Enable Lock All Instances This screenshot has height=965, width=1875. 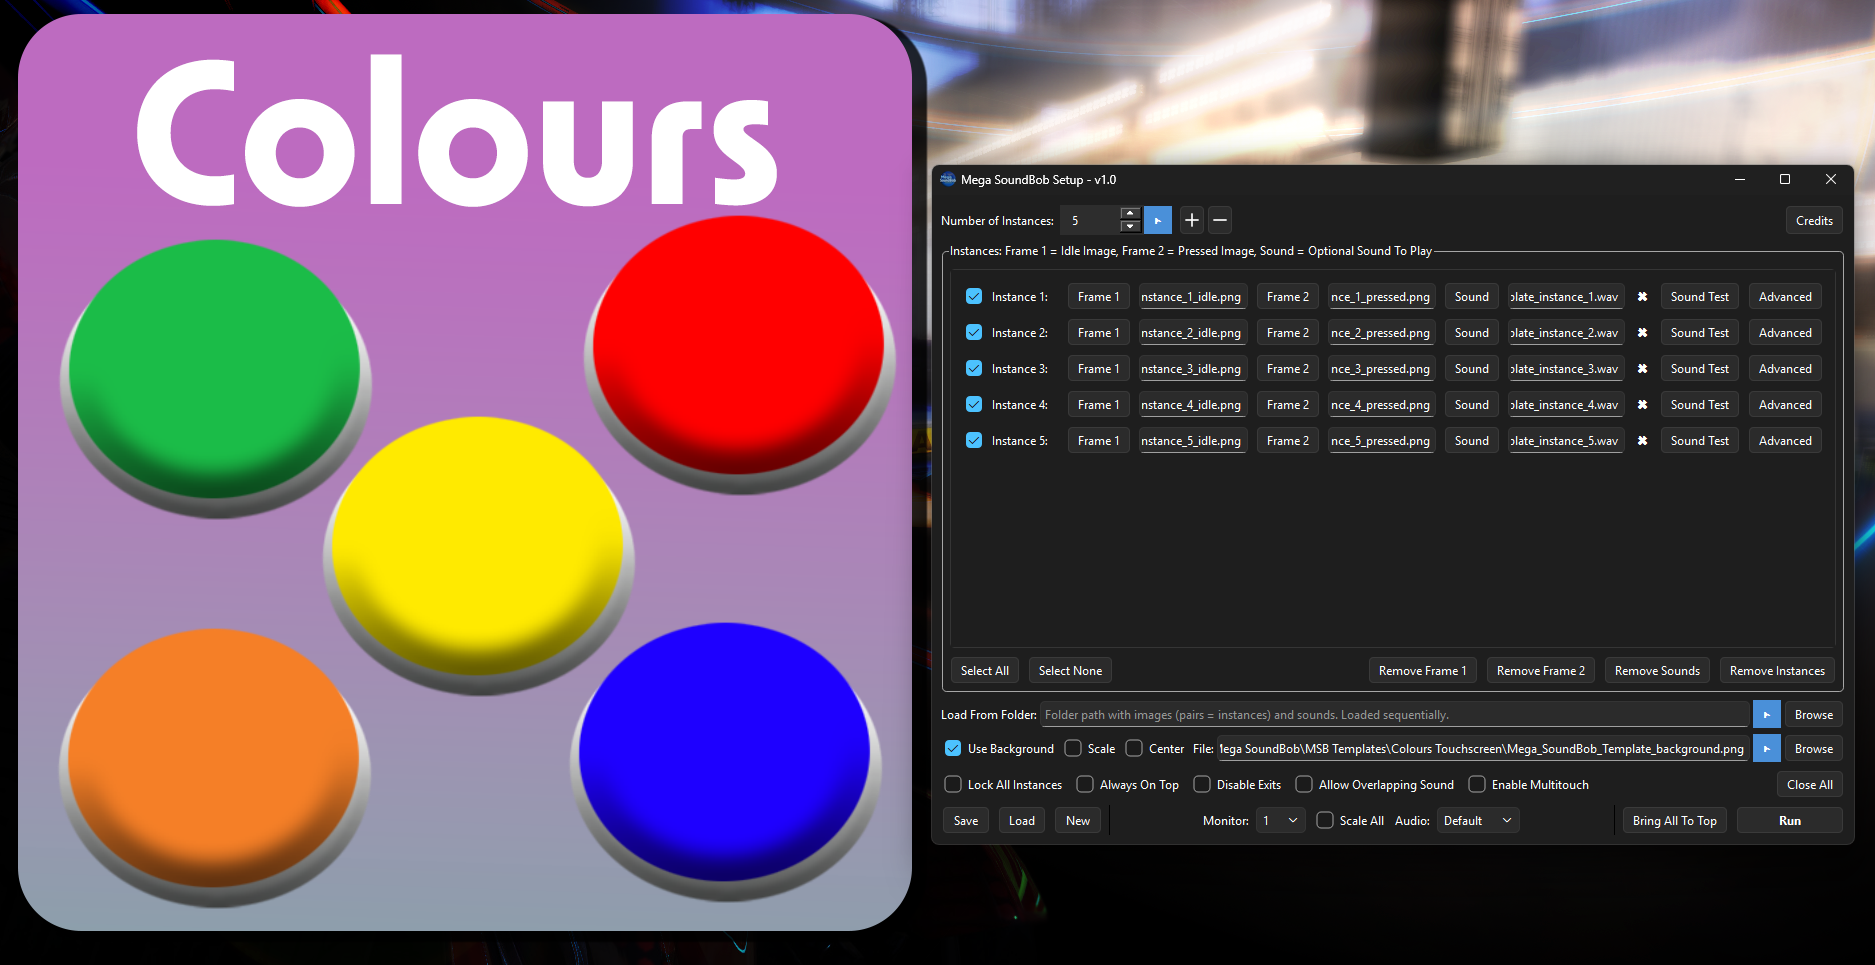953,785
